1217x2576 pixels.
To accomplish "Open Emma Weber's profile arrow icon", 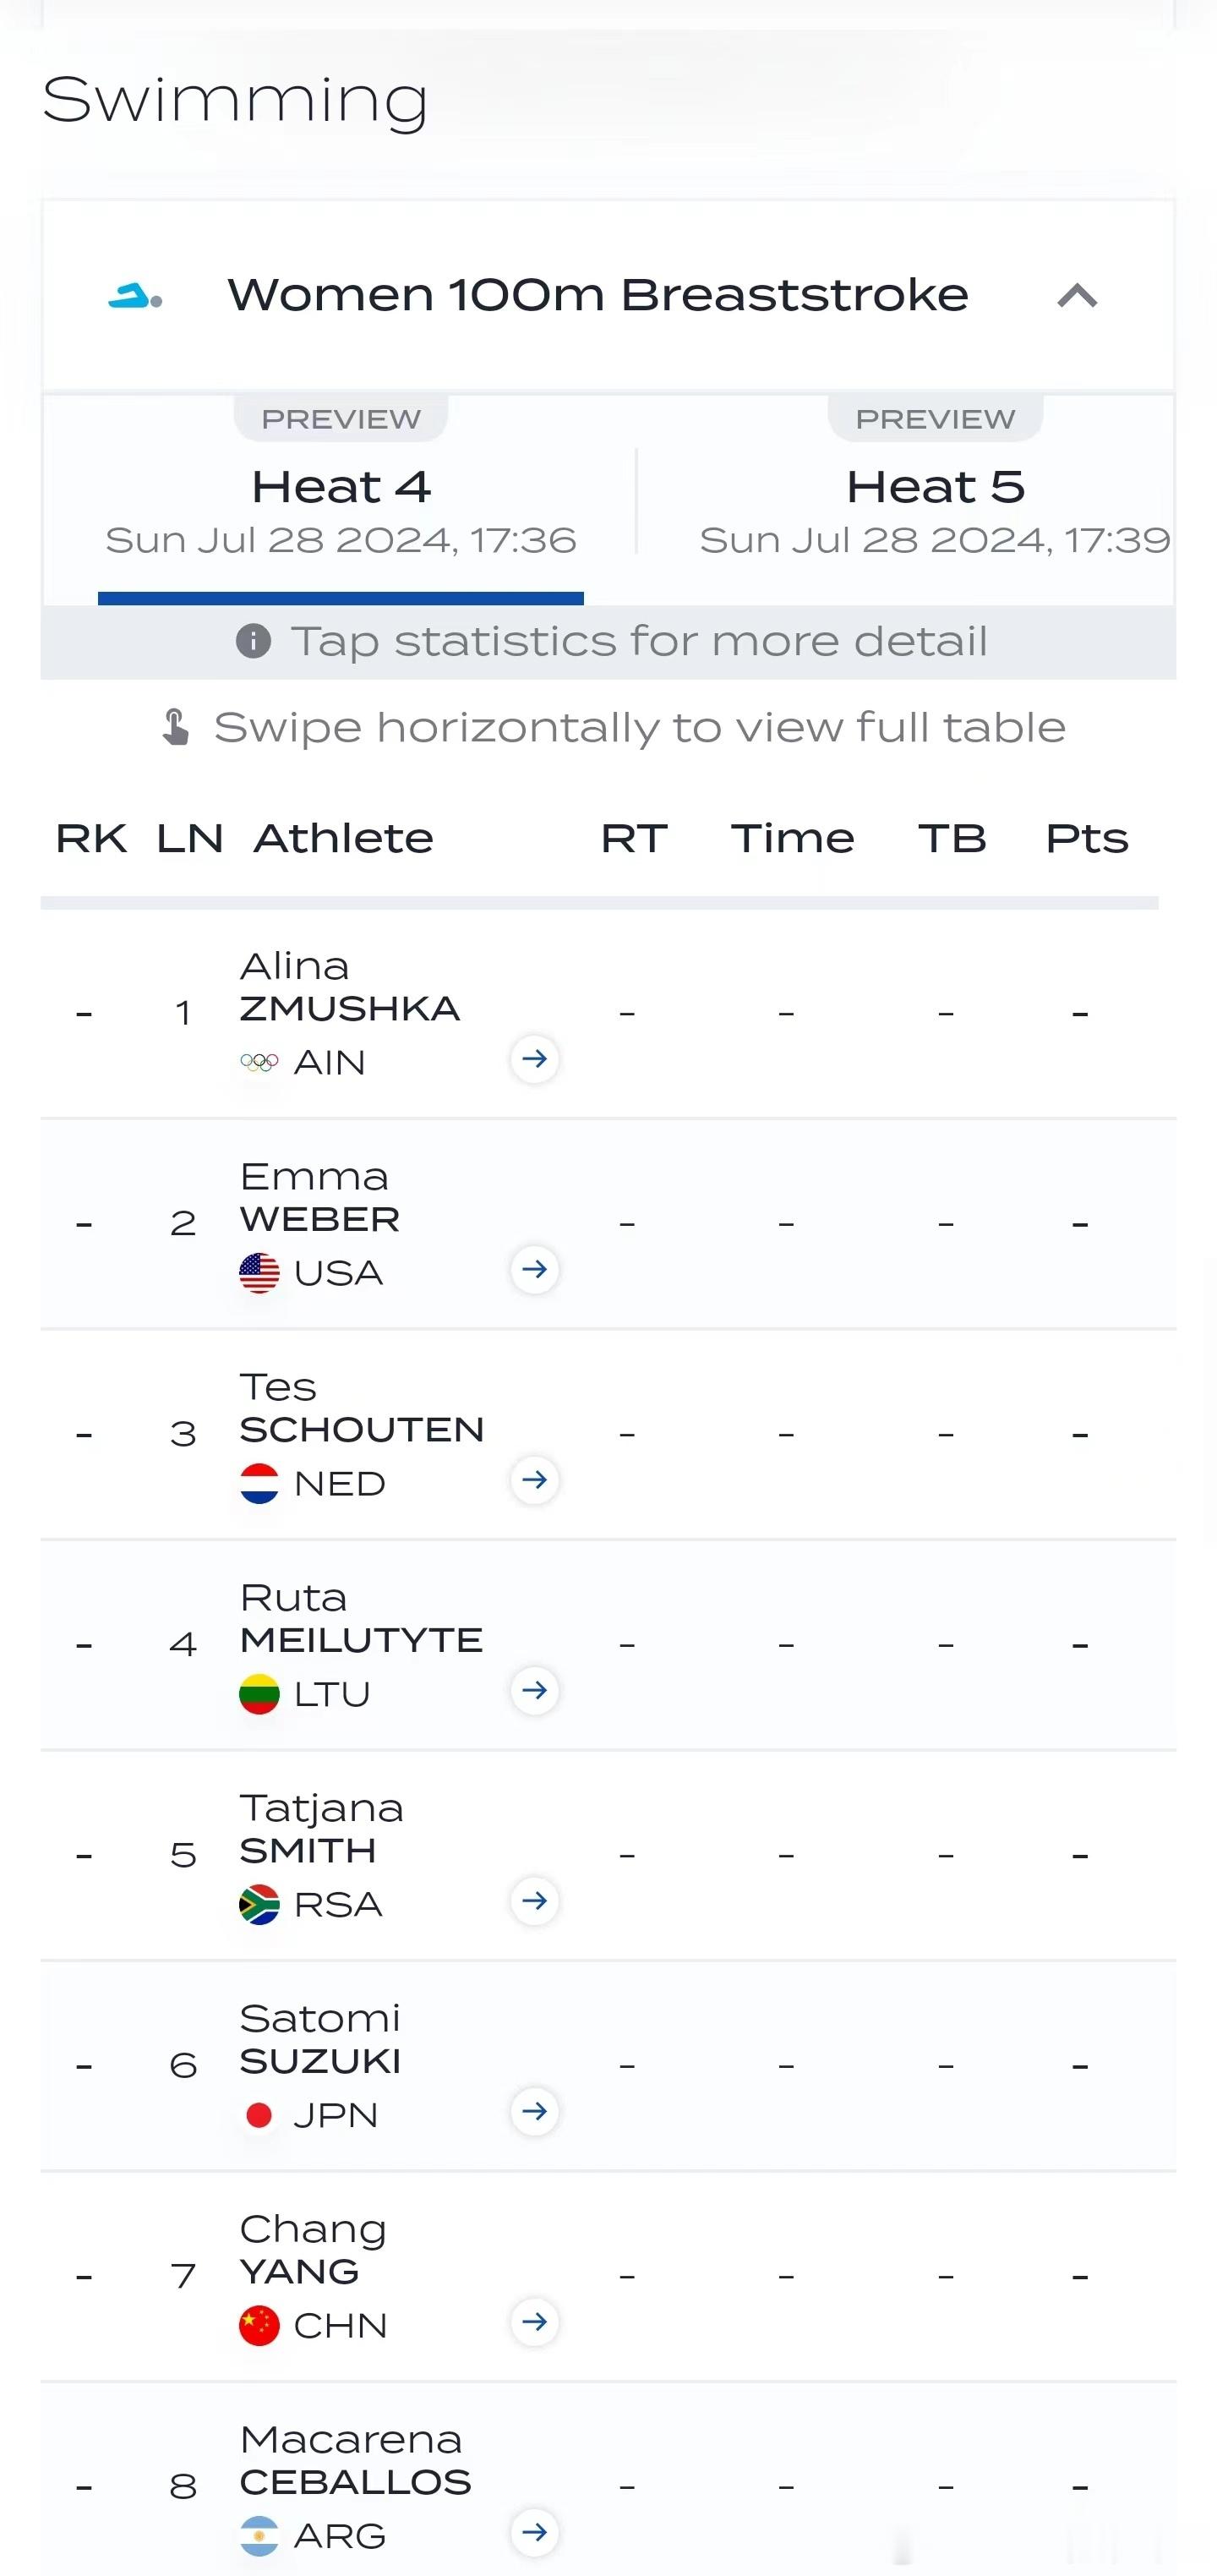I will 535,1270.
